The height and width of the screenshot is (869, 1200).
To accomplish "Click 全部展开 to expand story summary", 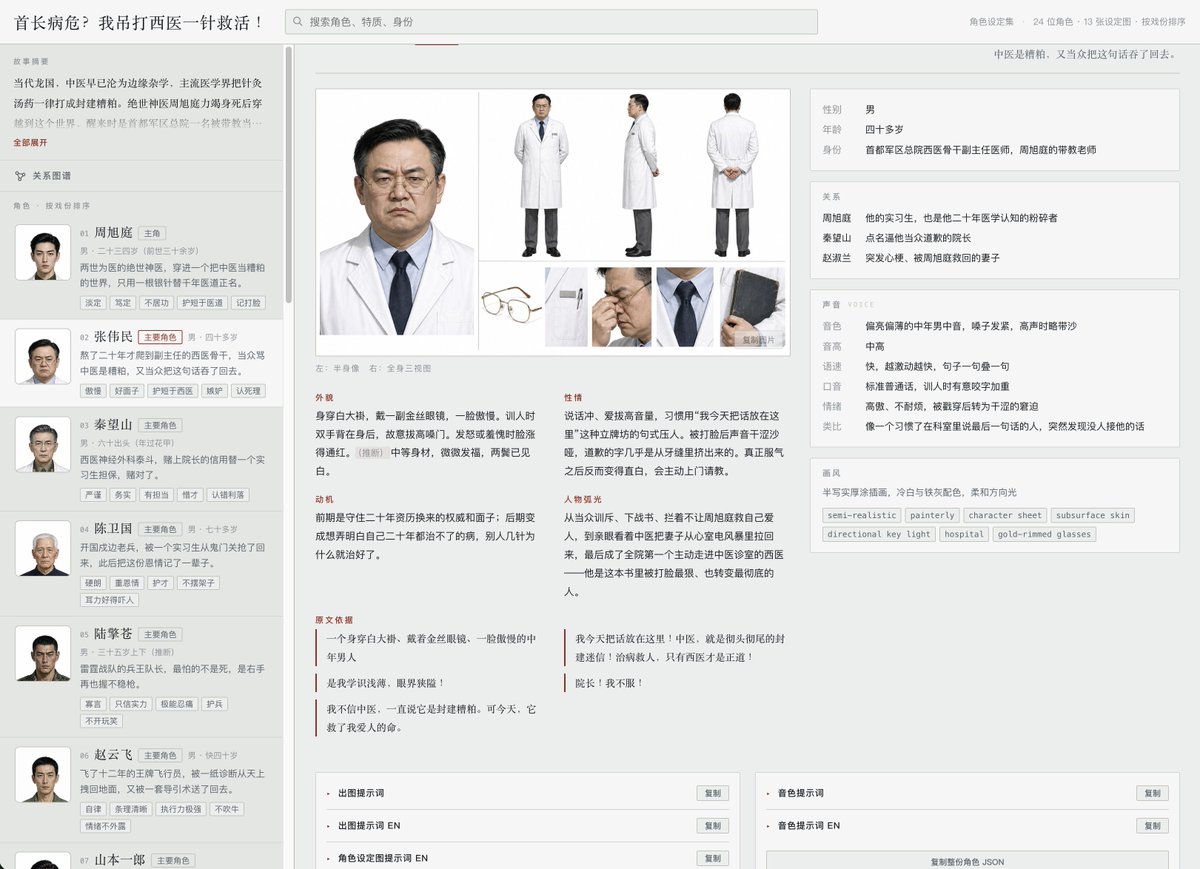I will click(30, 142).
